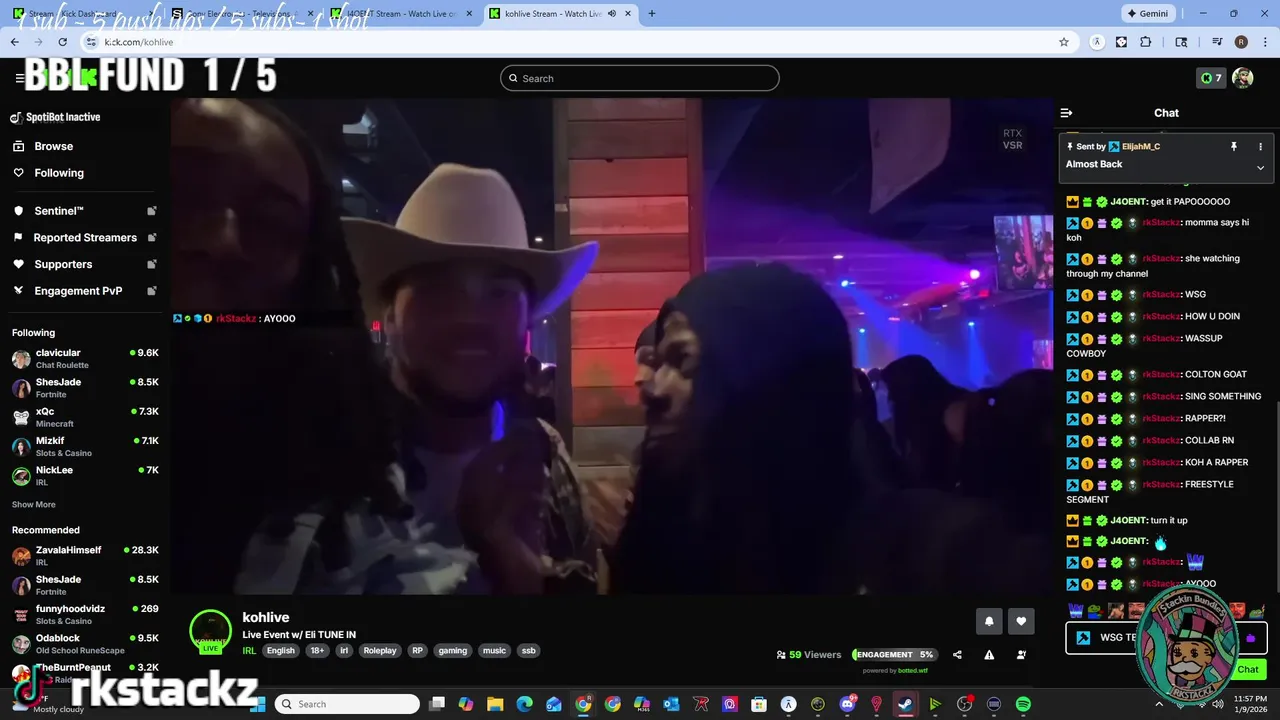Open ZavalaHimself in Recommended list

84,556
